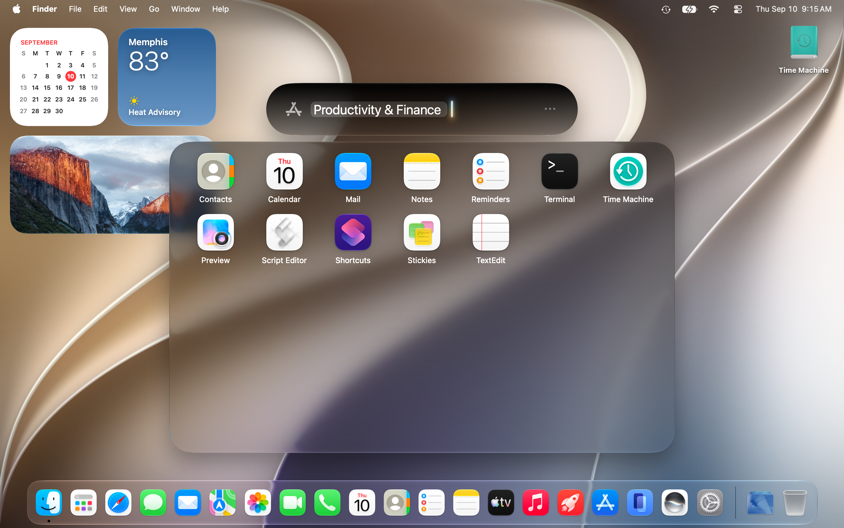Open the Apps launcher in the Dock
844x528 pixels.
click(x=83, y=503)
